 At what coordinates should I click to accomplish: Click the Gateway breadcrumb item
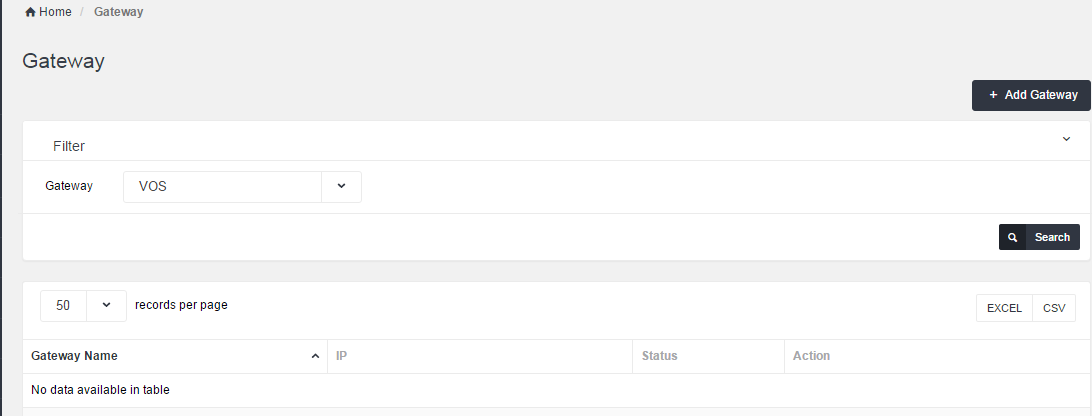119,12
